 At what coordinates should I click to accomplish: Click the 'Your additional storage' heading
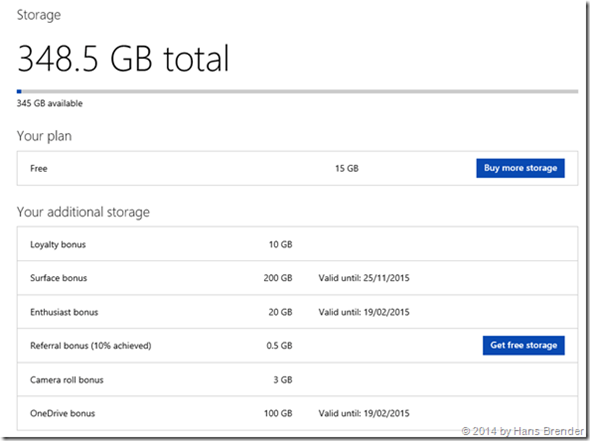coord(83,212)
